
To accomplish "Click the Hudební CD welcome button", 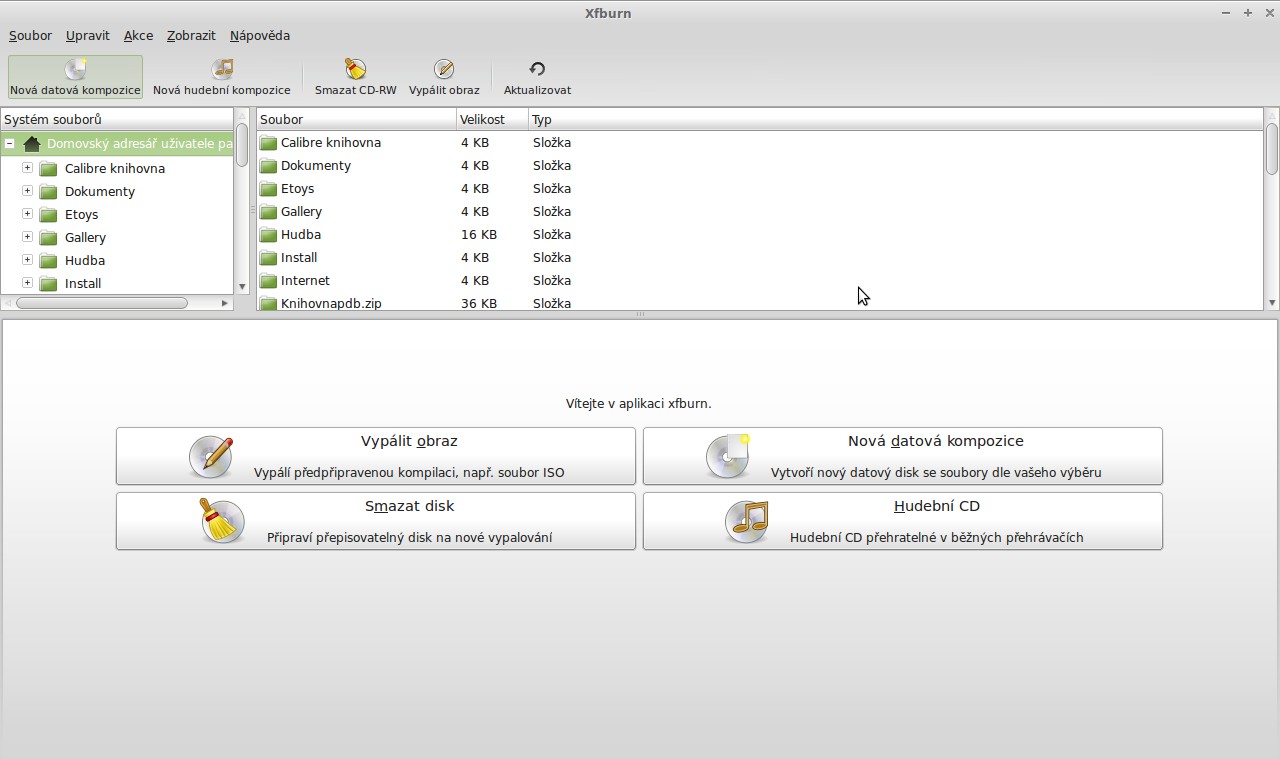I will click(903, 521).
